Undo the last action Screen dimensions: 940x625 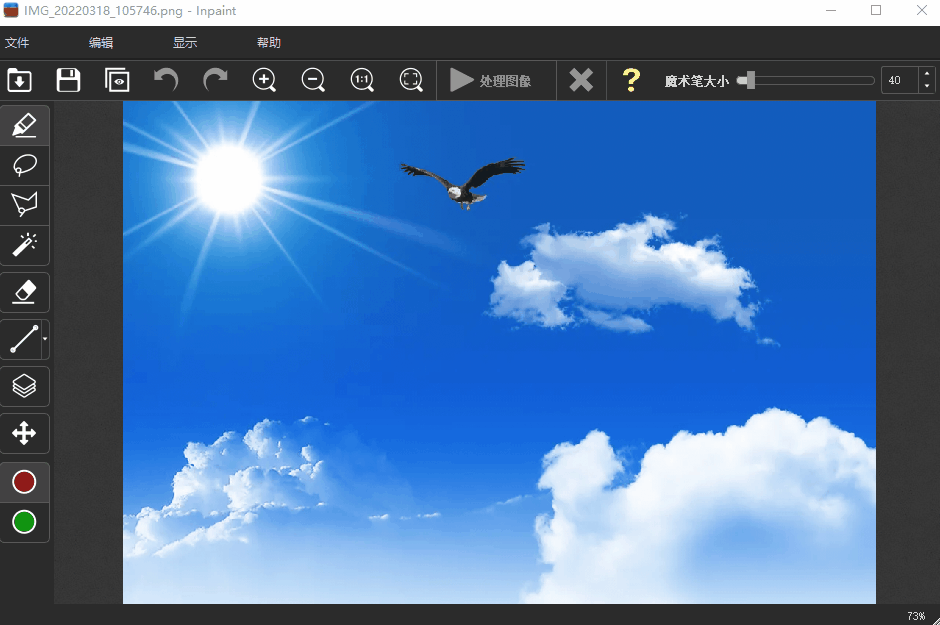point(166,79)
